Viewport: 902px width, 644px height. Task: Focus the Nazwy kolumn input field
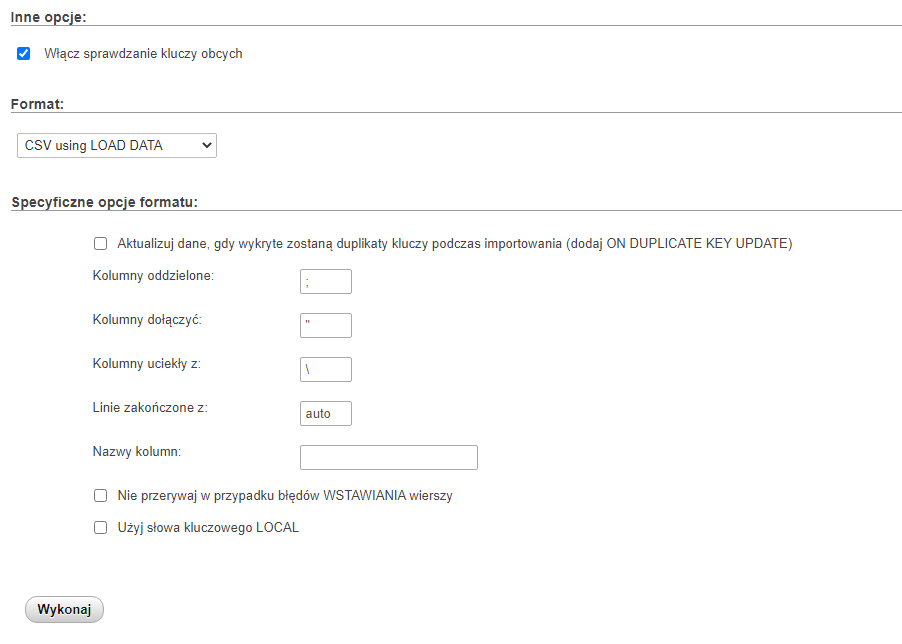click(389, 458)
